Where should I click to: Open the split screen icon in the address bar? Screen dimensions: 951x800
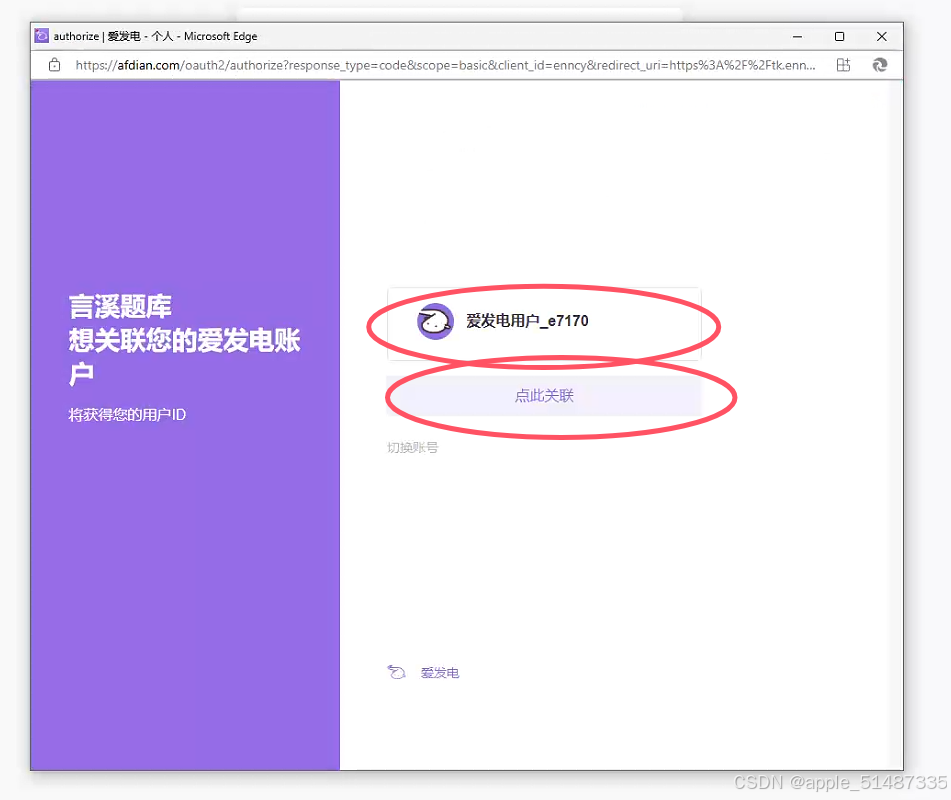pos(844,65)
